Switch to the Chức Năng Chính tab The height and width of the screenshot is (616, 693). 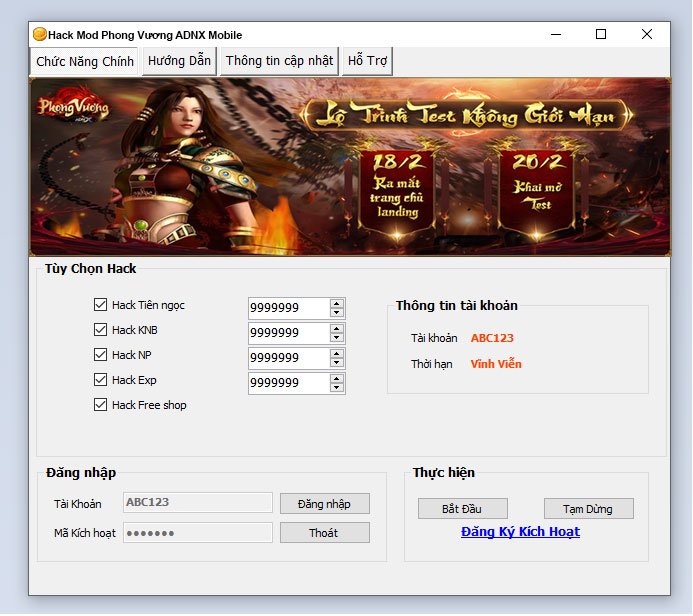coord(84,61)
